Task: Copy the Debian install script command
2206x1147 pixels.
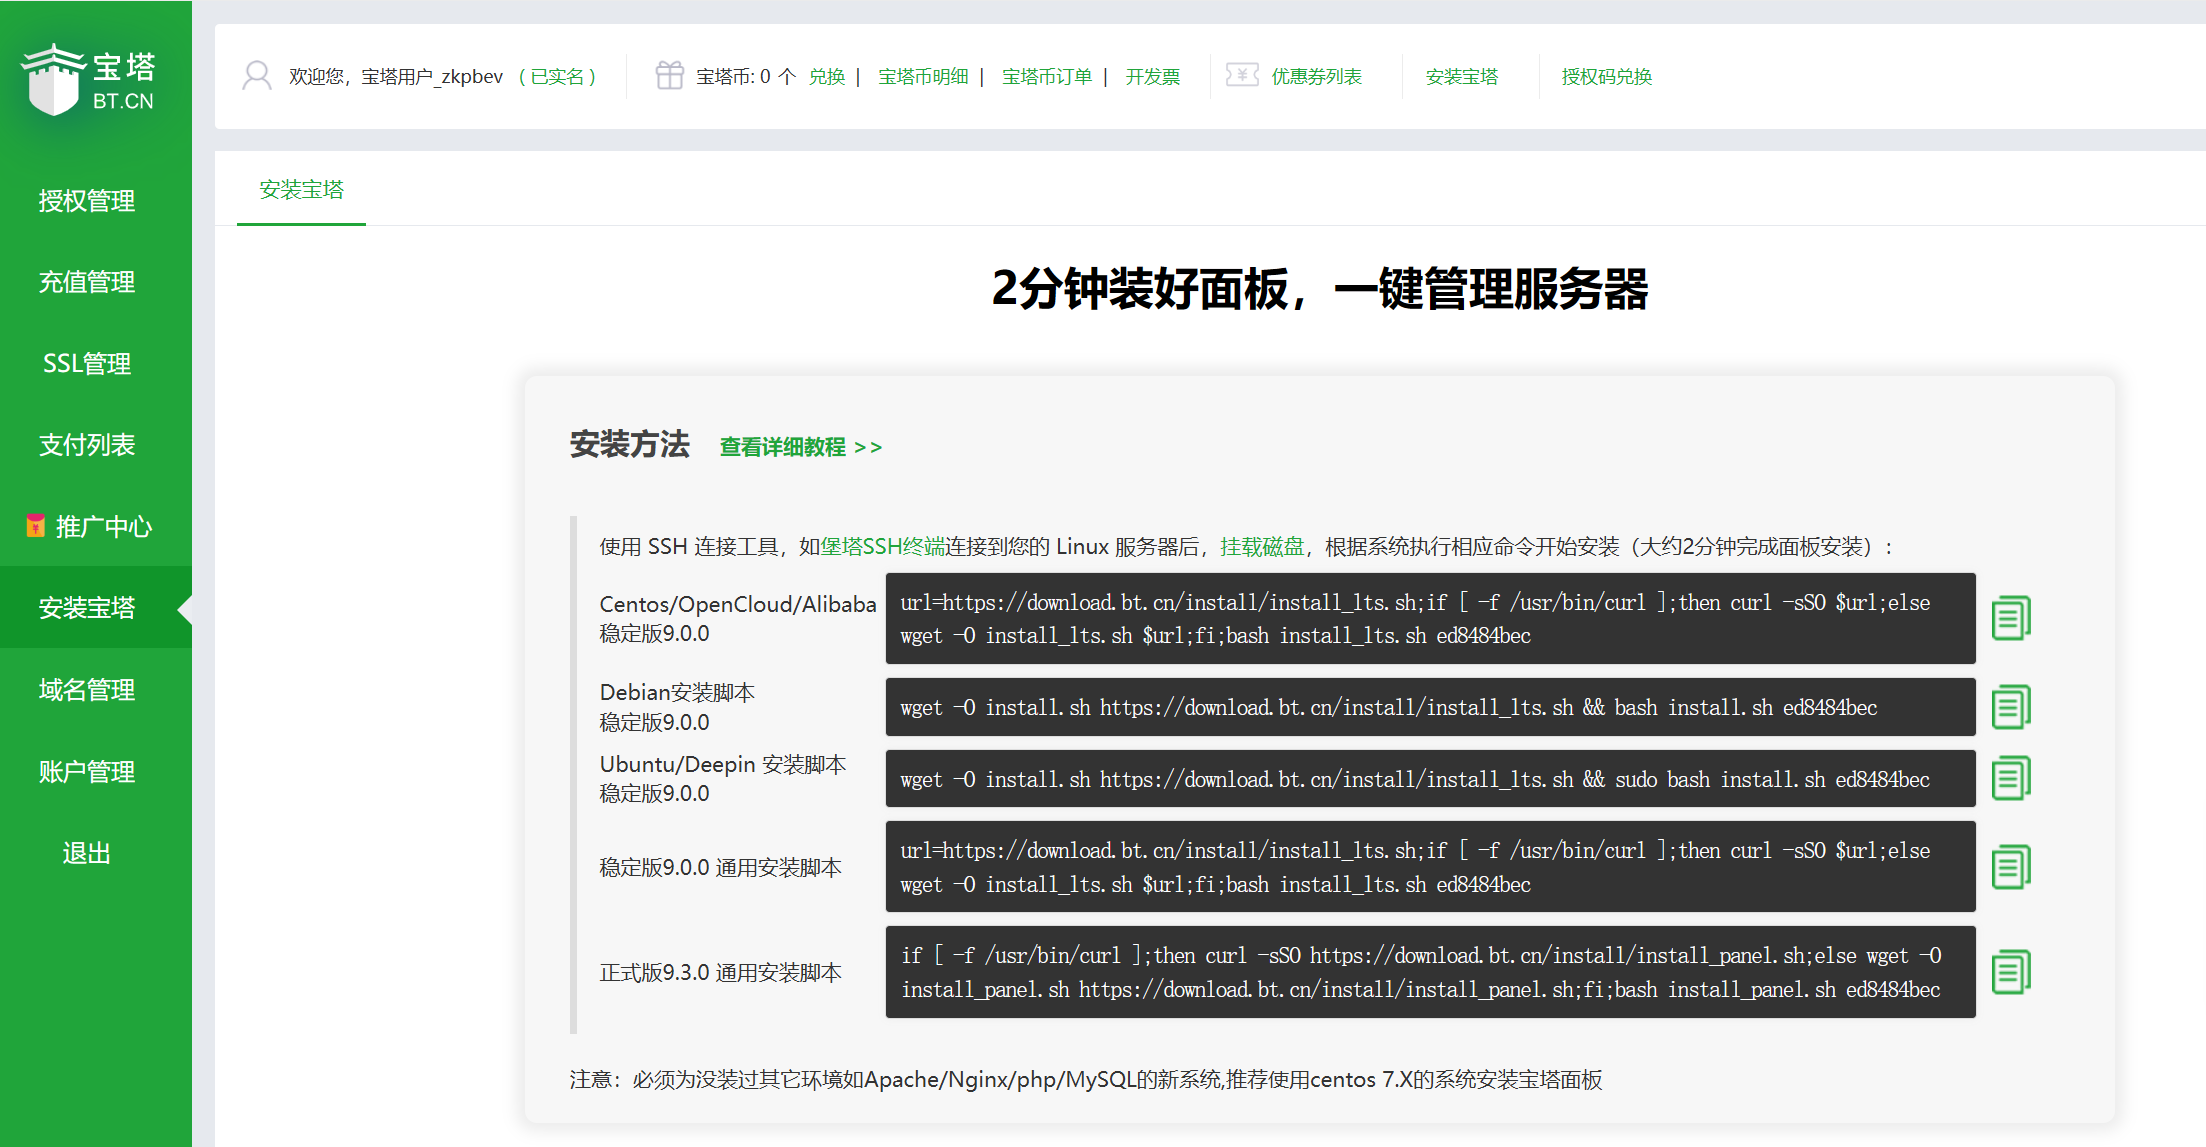Action: pyautogui.click(x=2010, y=707)
